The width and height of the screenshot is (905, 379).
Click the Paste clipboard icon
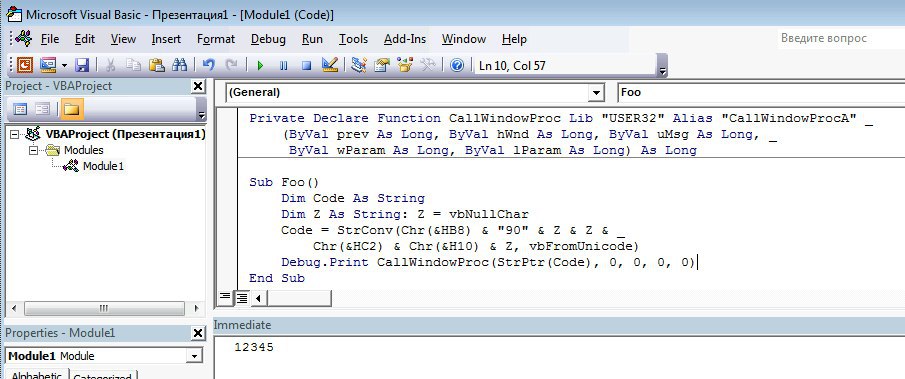156,65
